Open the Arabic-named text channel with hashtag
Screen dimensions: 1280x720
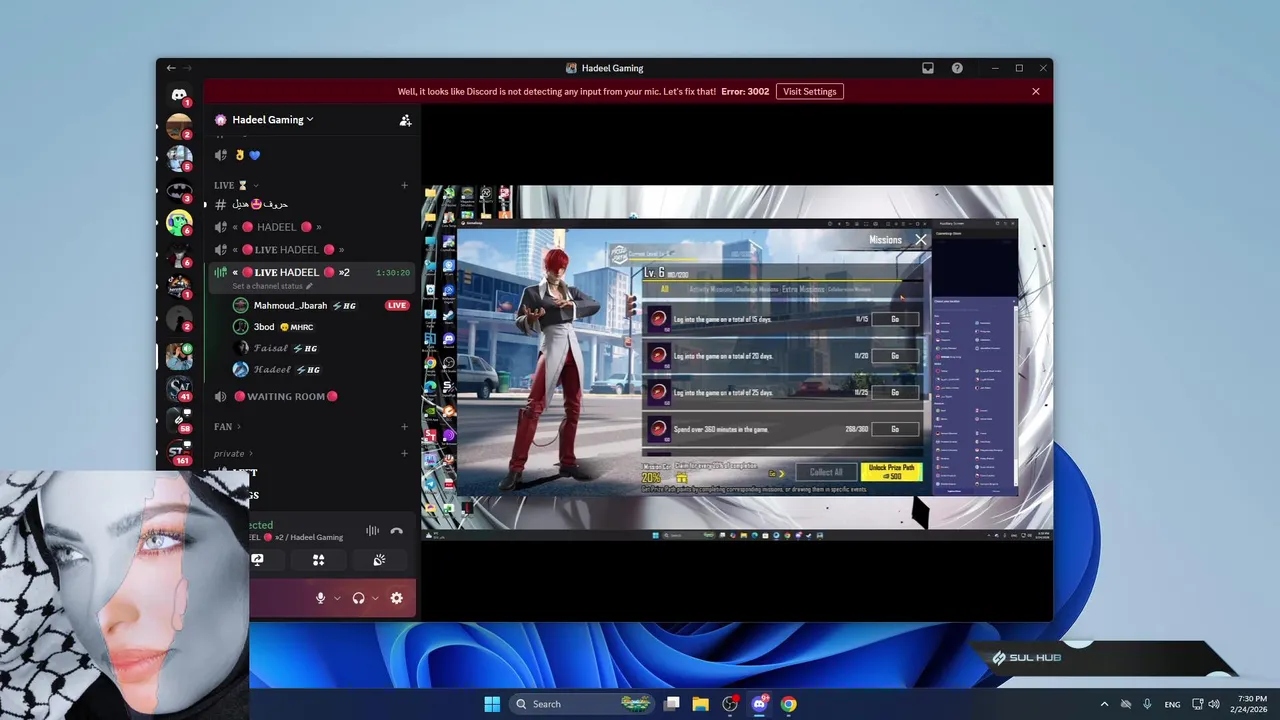click(x=311, y=204)
